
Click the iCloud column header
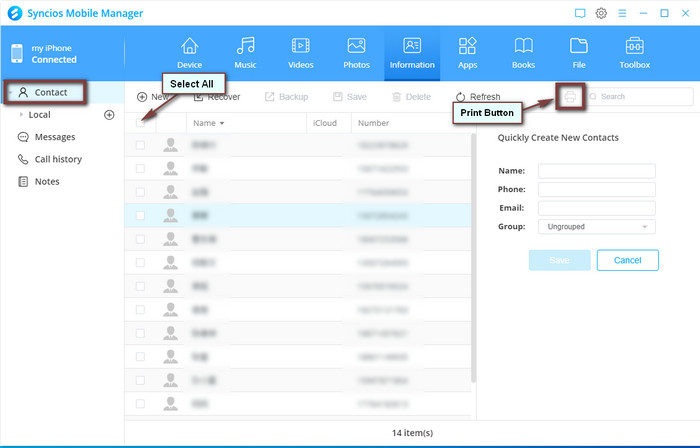pyautogui.click(x=325, y=123)
